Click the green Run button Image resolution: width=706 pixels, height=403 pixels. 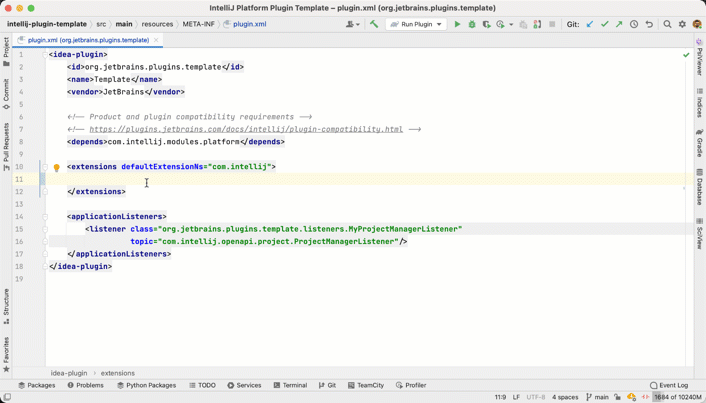tap(458, 24)
